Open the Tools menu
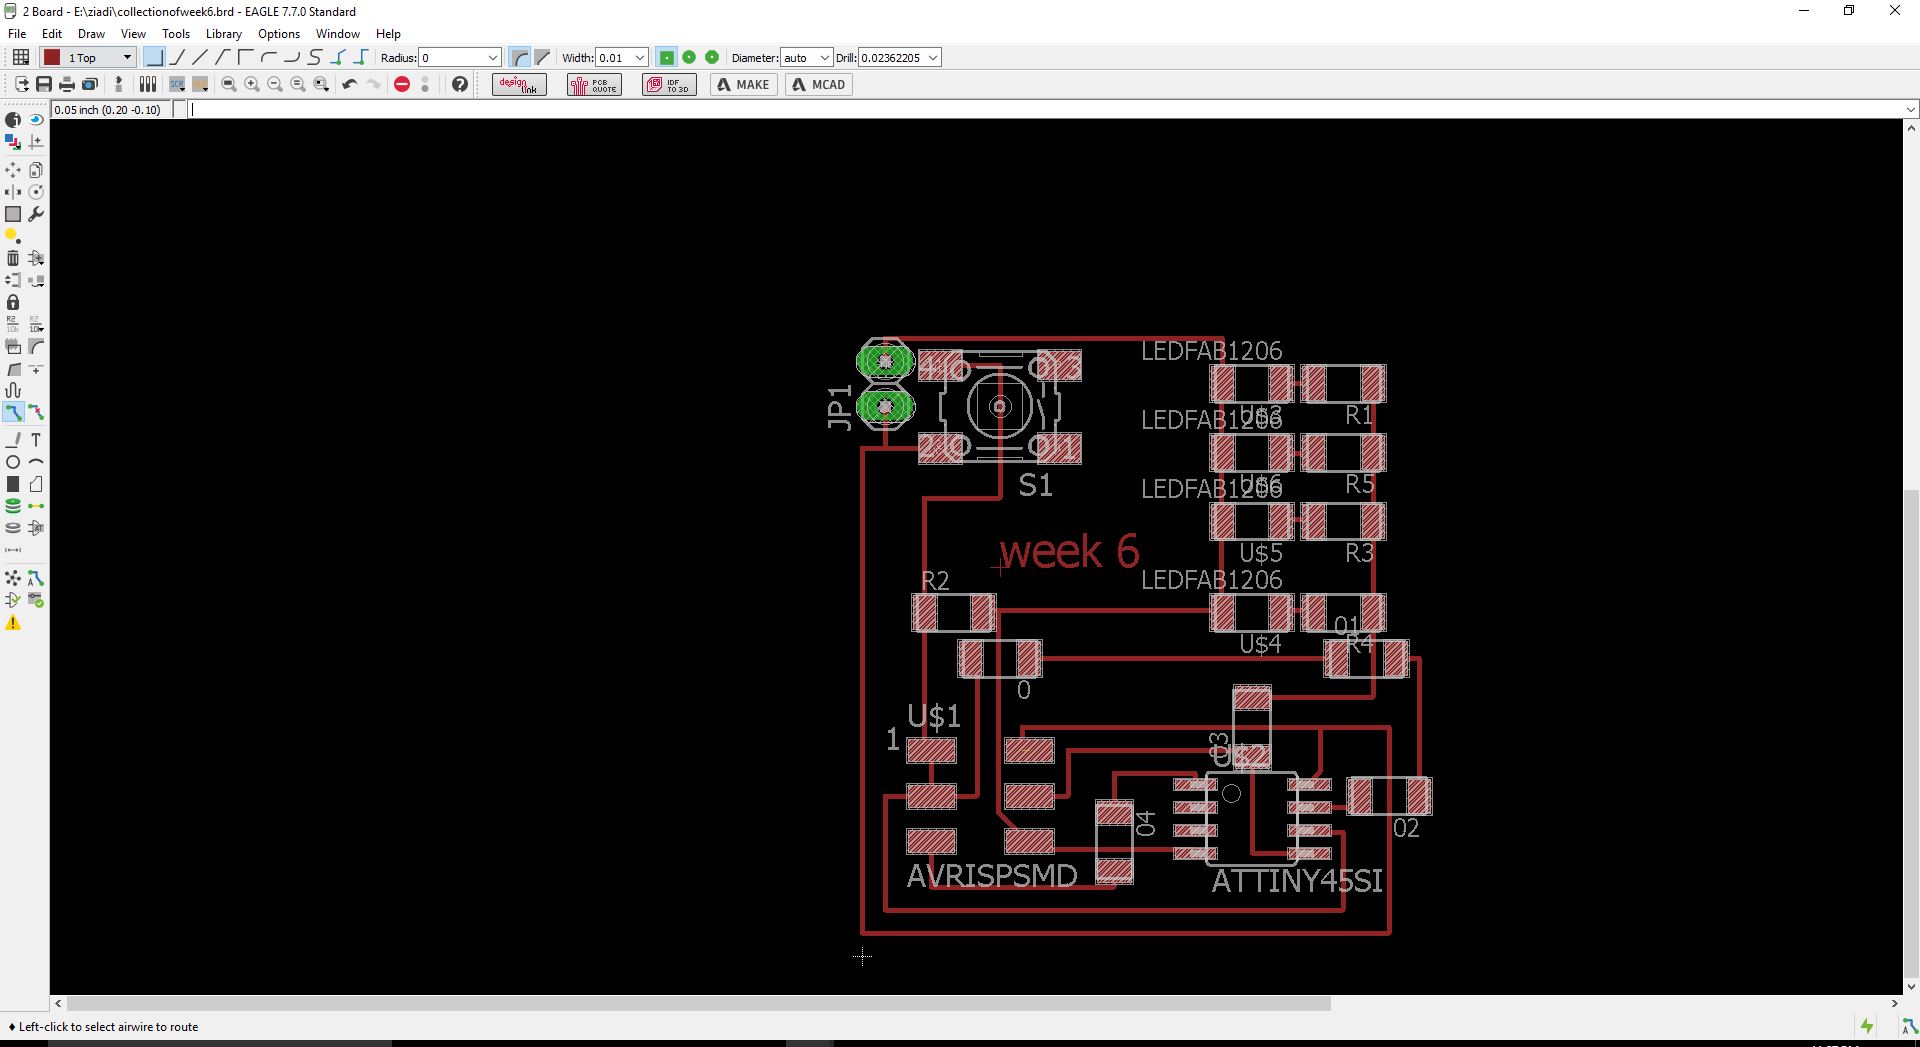 coord(176,34)
